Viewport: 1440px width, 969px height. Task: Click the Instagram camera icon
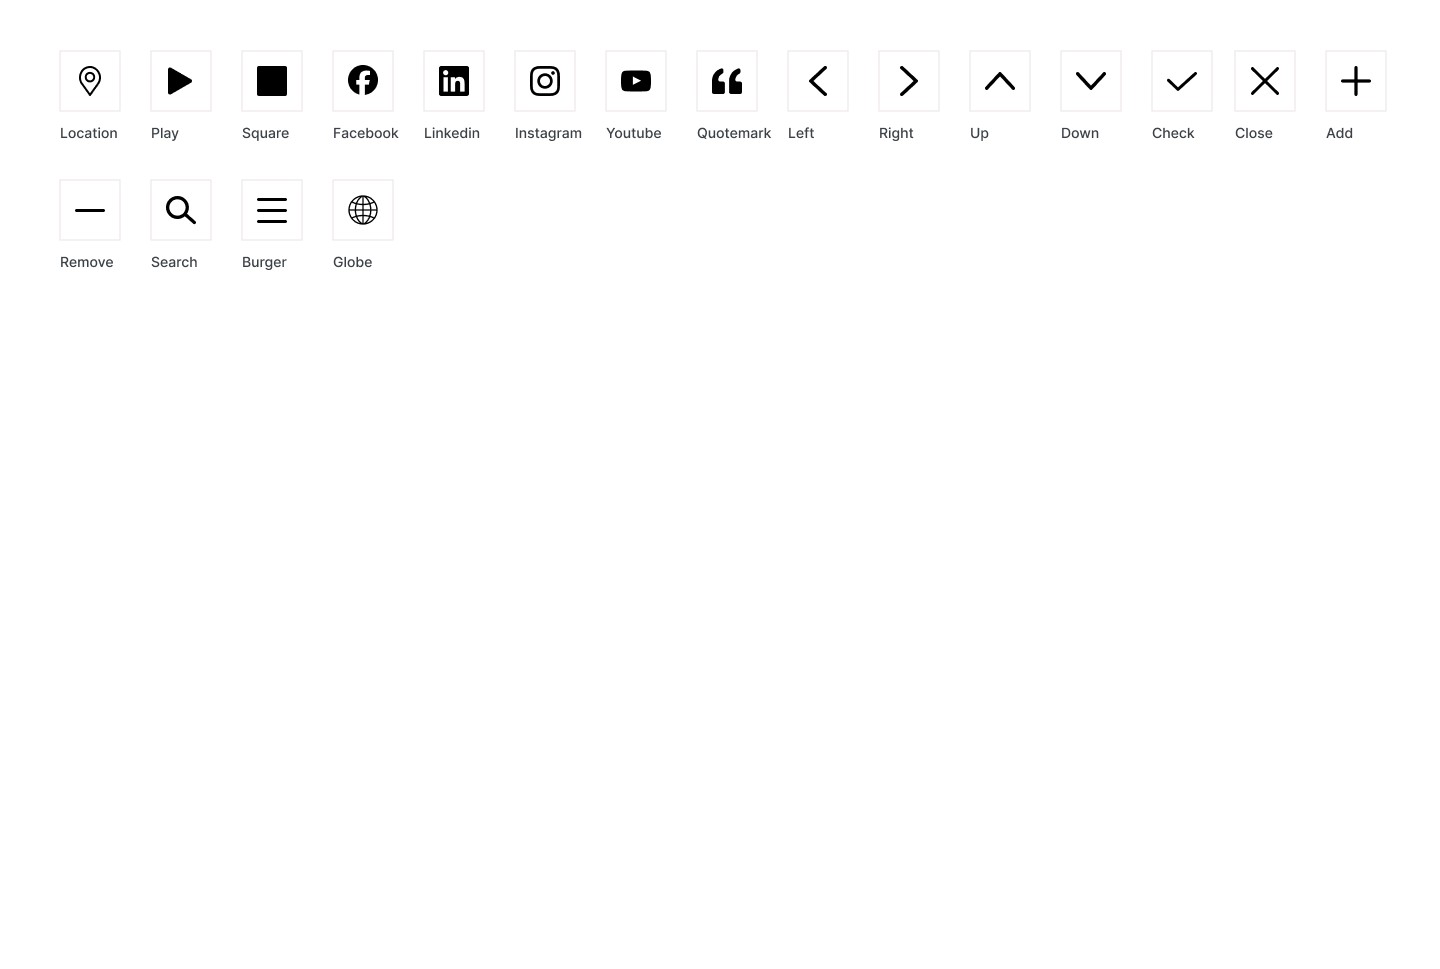coord(545,81)
